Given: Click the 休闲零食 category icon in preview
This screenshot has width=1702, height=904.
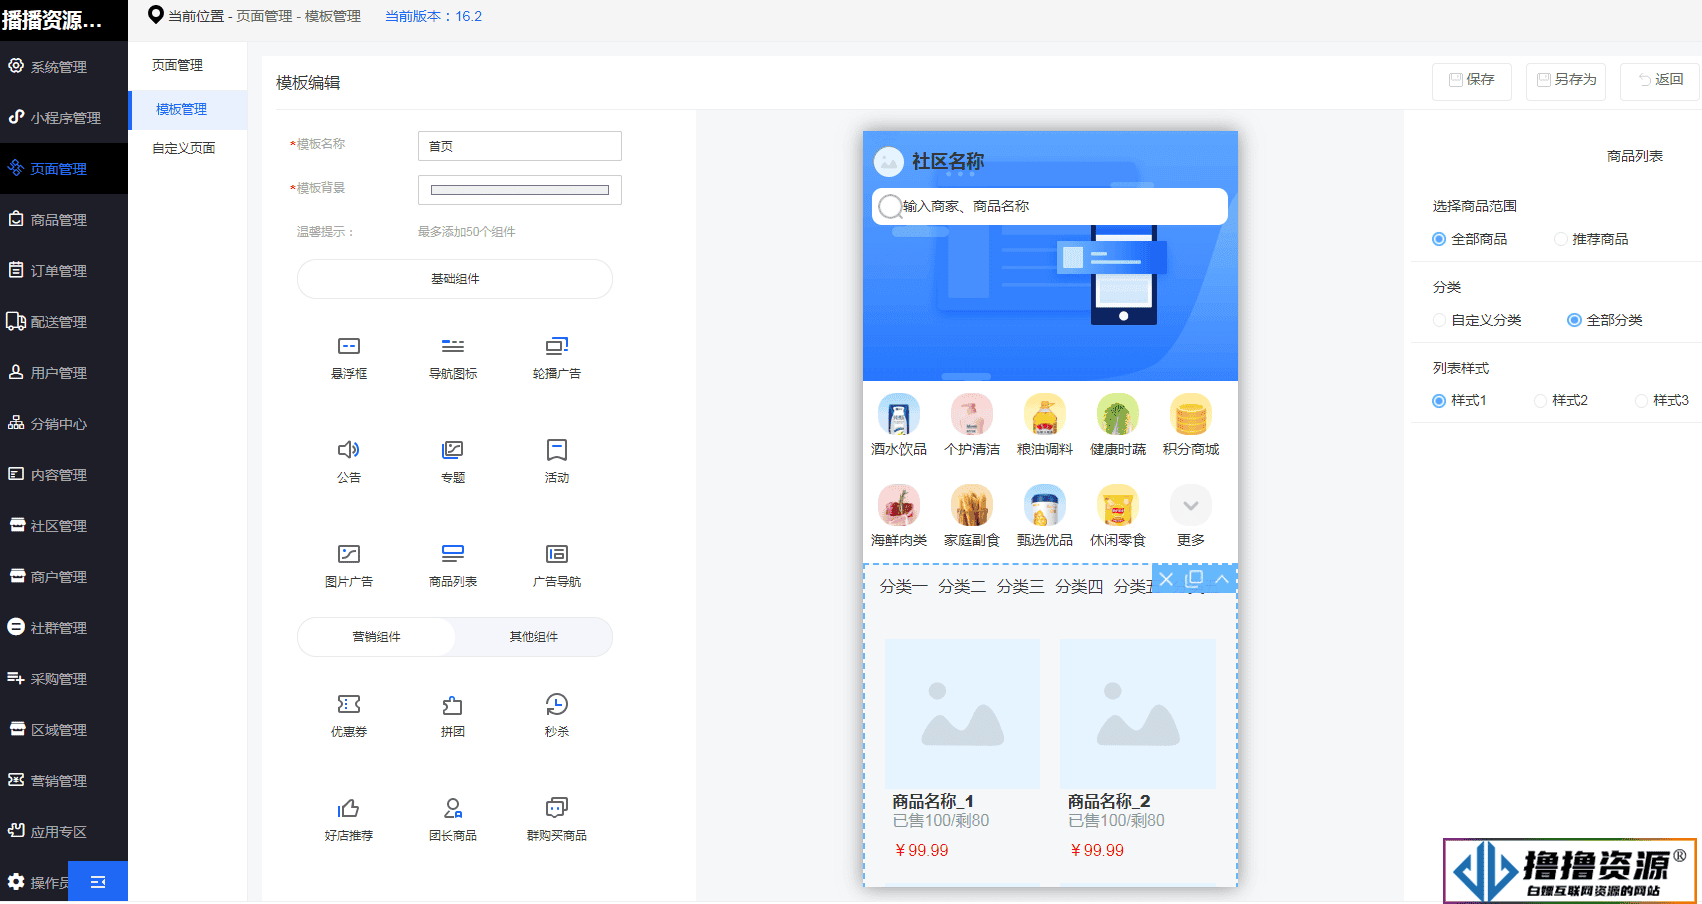Looking at the screenshot, I should pyautogui.click(x=1118, y=505).
